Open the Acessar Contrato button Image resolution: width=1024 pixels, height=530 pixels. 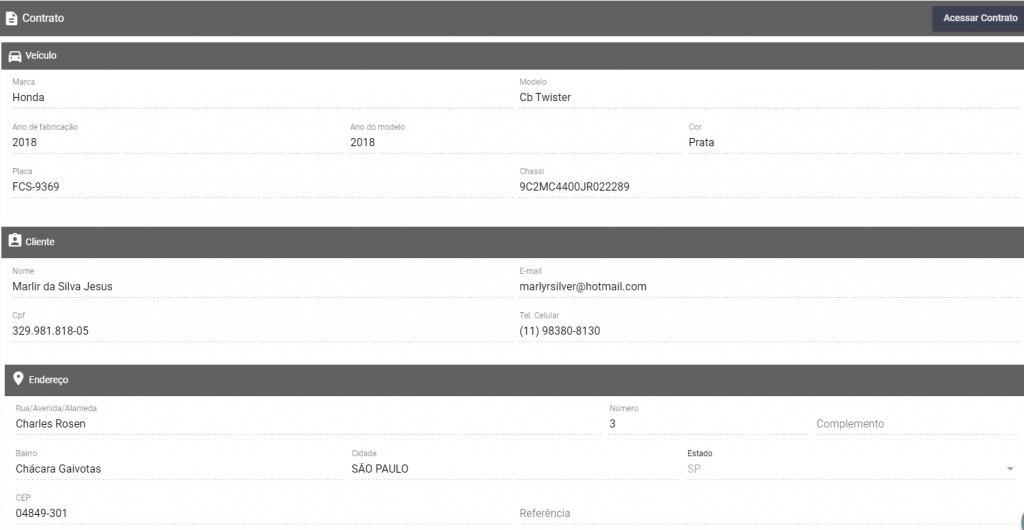click(980, 18)
